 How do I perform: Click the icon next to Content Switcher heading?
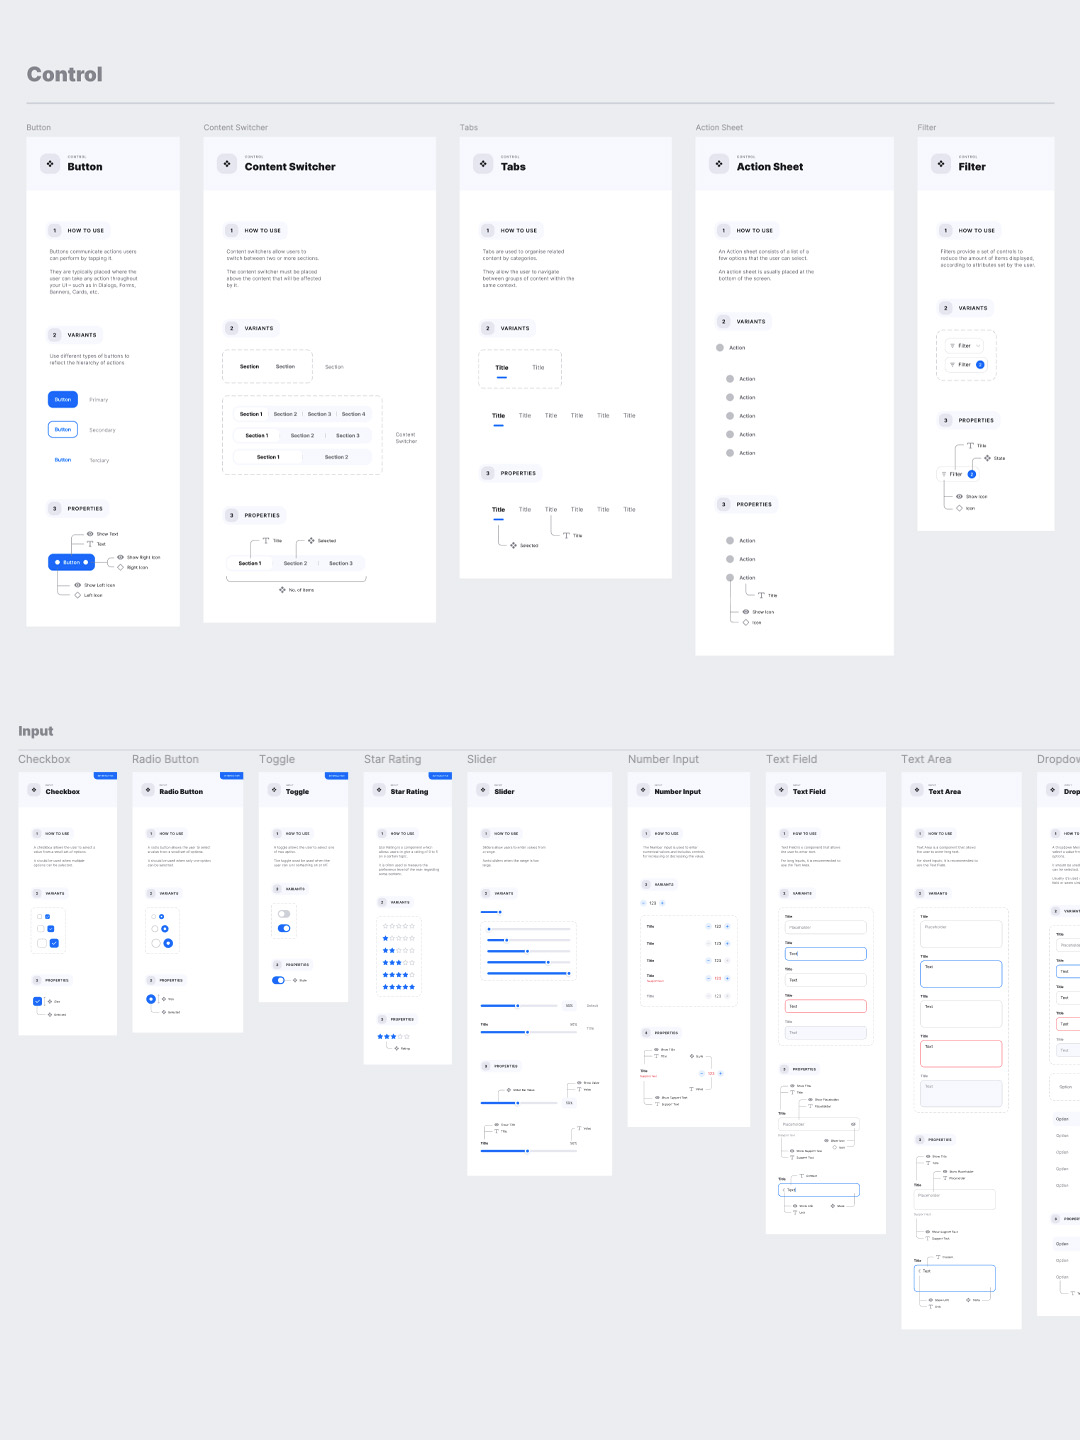click(x=227, y=164)
